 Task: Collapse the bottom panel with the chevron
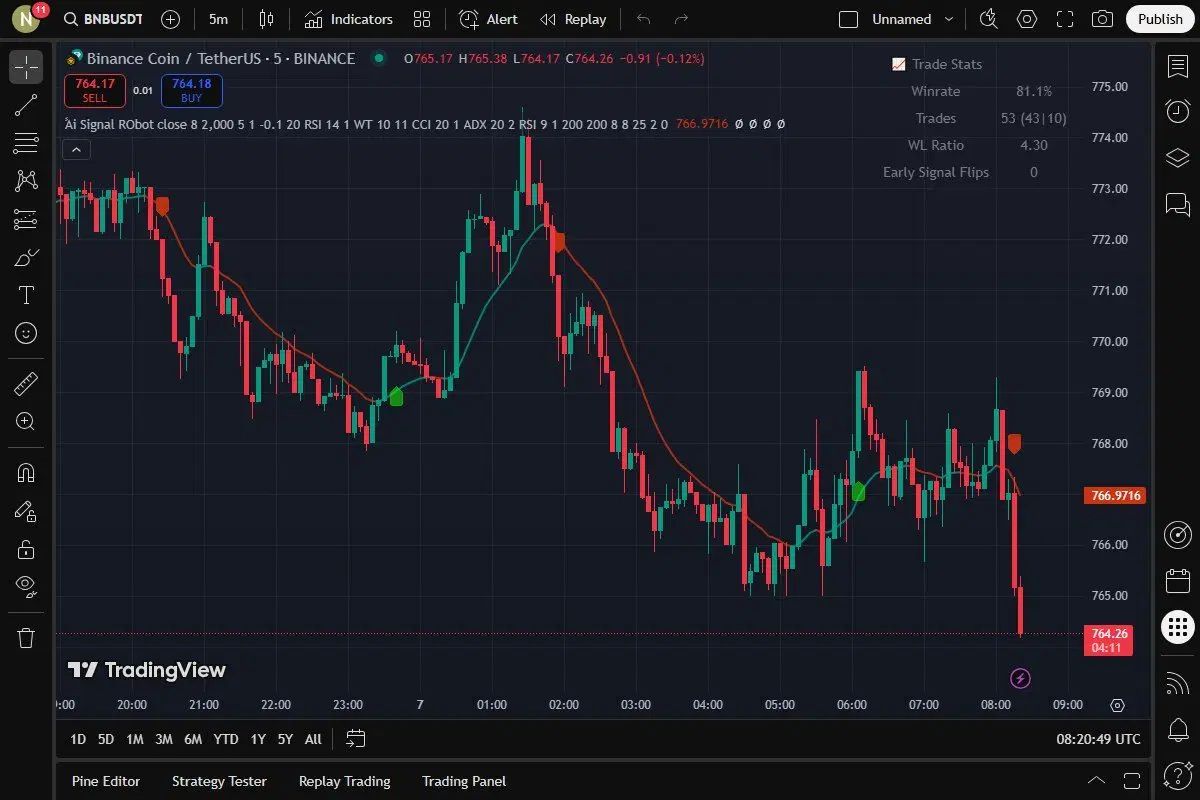coord(1097,780)
